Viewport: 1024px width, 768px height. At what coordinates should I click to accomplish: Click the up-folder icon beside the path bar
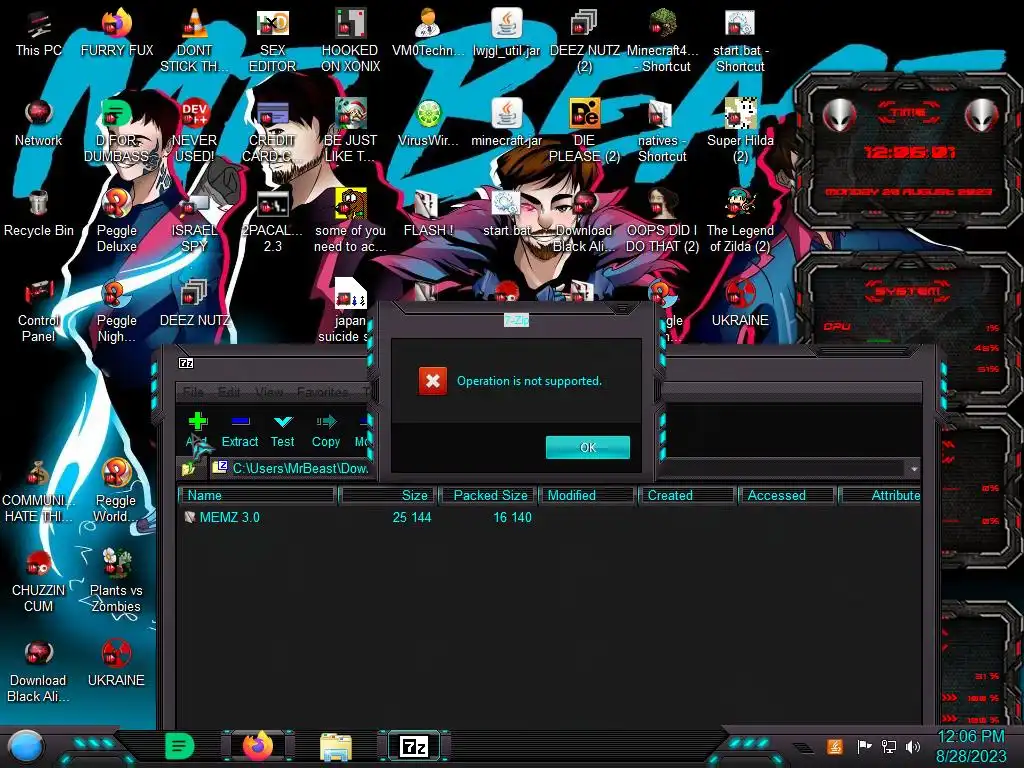pos(189,468)
